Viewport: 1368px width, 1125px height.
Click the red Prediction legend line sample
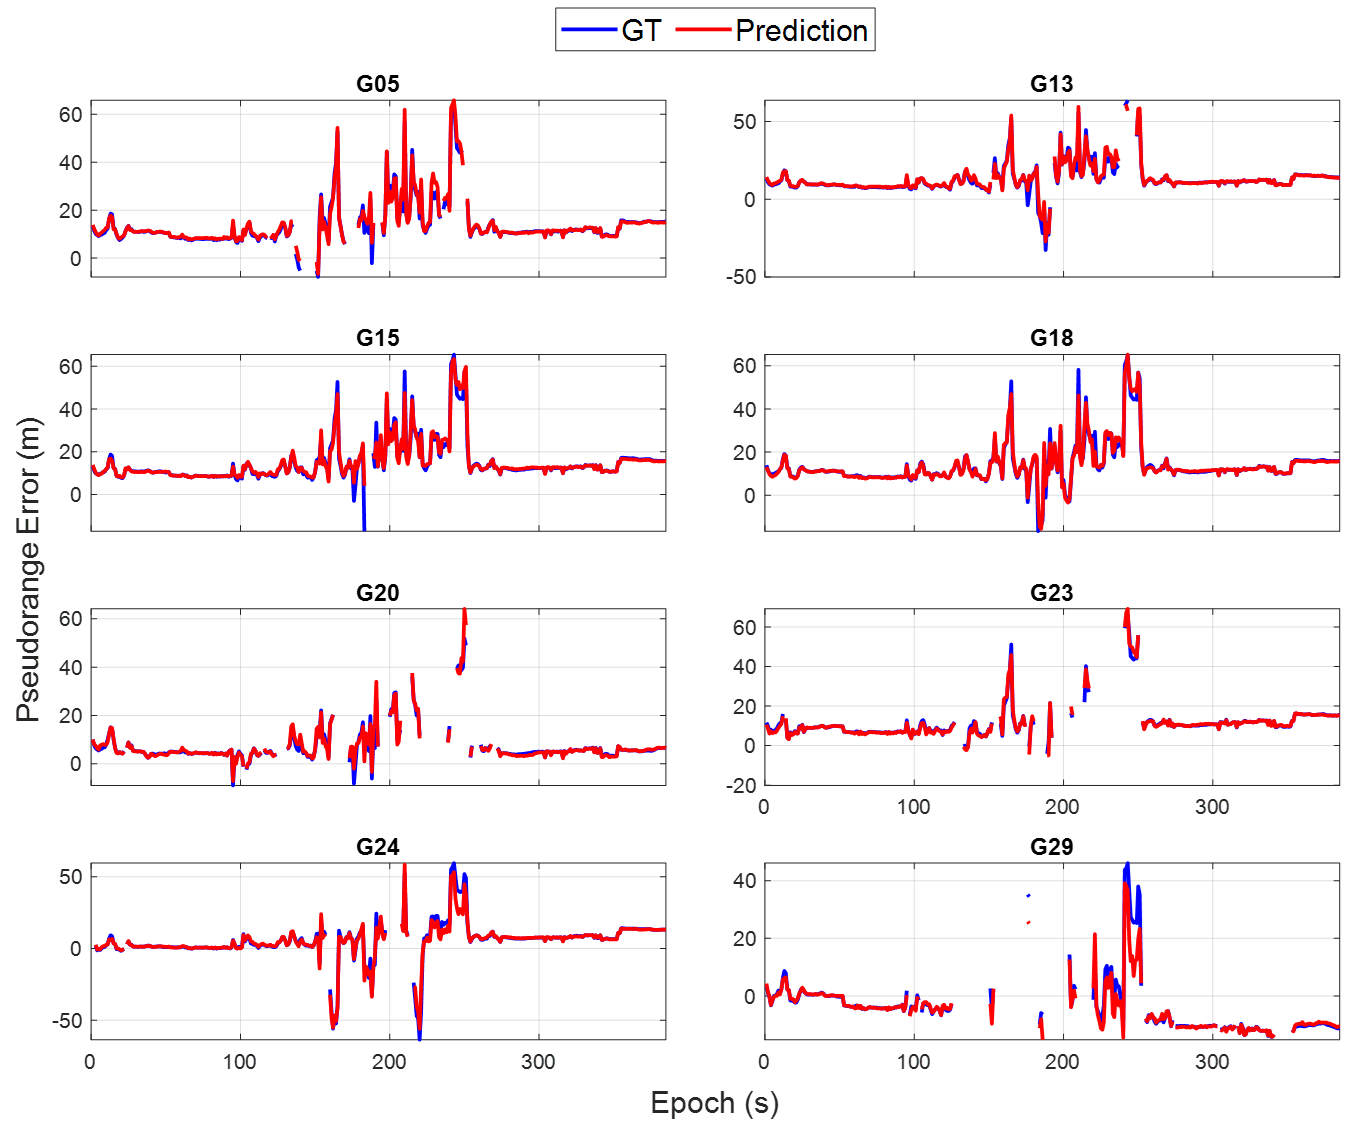(x=703, y=30)
